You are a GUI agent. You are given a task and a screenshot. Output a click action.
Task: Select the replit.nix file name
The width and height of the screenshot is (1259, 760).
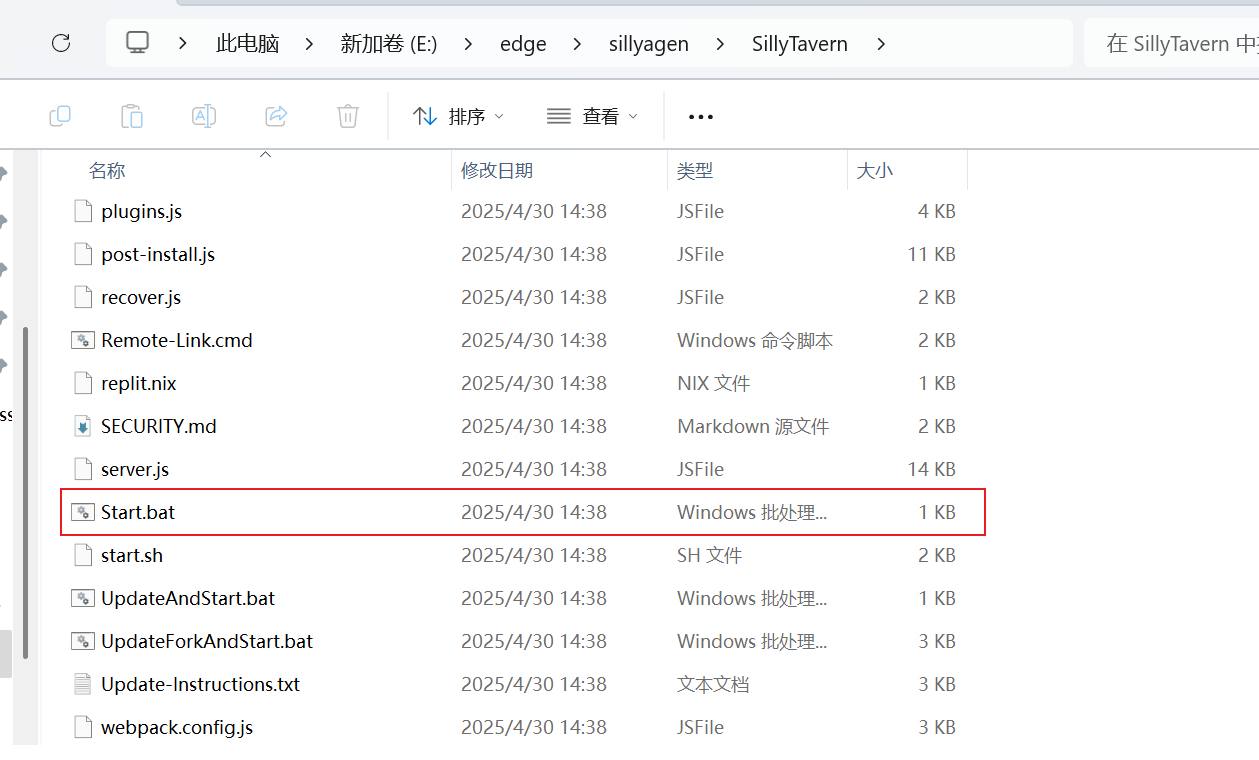point(139,383)
